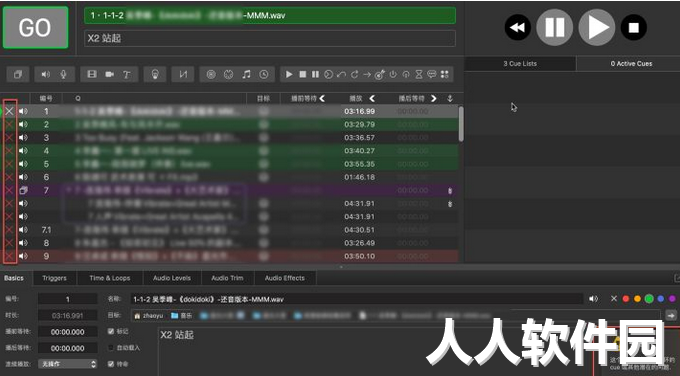Click speaker icon beside name field
Viewport: 680px width, 376px height.
pos(593,299)
